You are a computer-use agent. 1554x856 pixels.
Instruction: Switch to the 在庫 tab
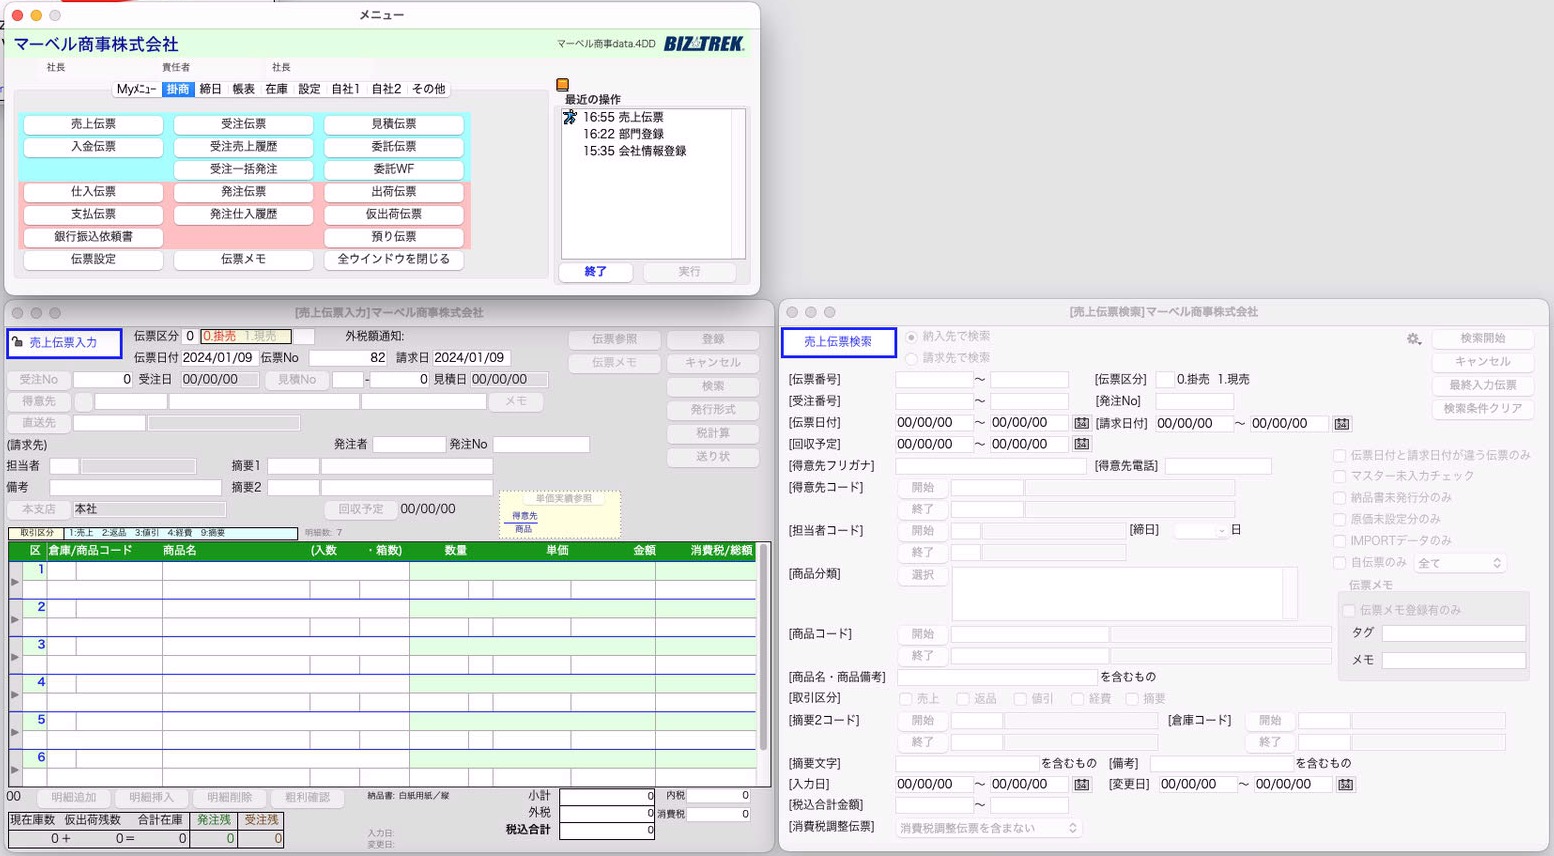276,89
